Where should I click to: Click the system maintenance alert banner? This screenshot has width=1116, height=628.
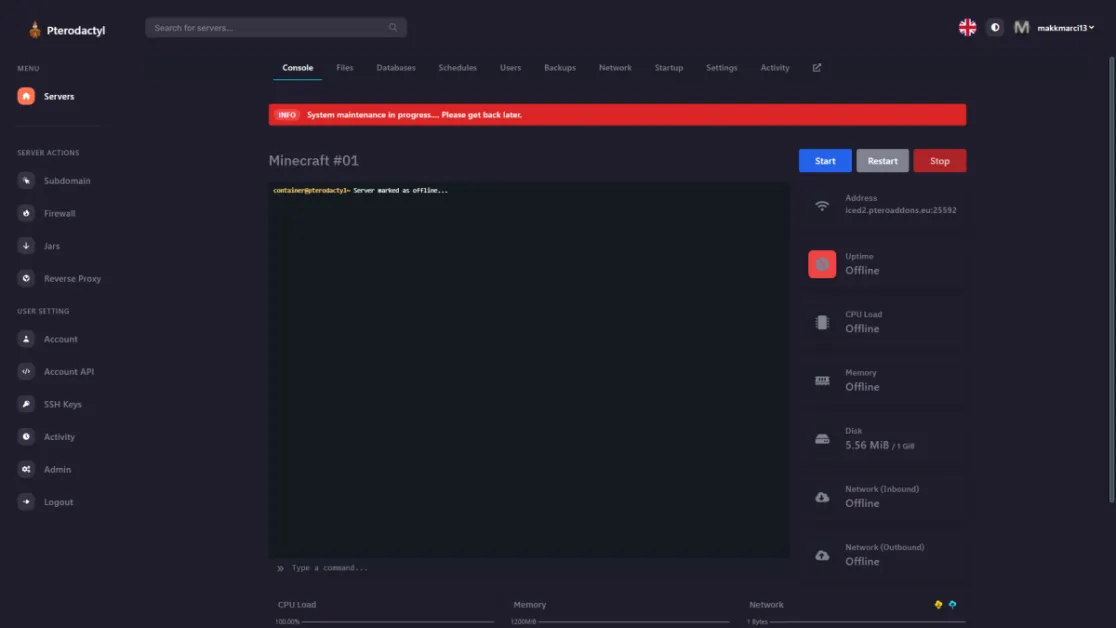(617, 115)
